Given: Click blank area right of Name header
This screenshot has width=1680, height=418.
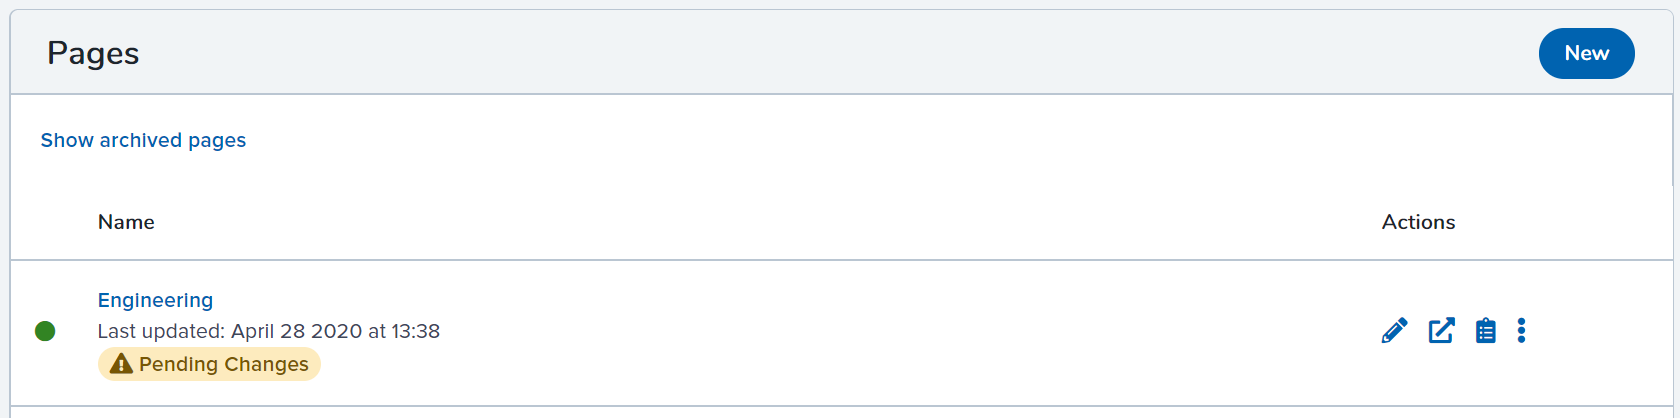Looking at the screenshot, I should [700, 222].
